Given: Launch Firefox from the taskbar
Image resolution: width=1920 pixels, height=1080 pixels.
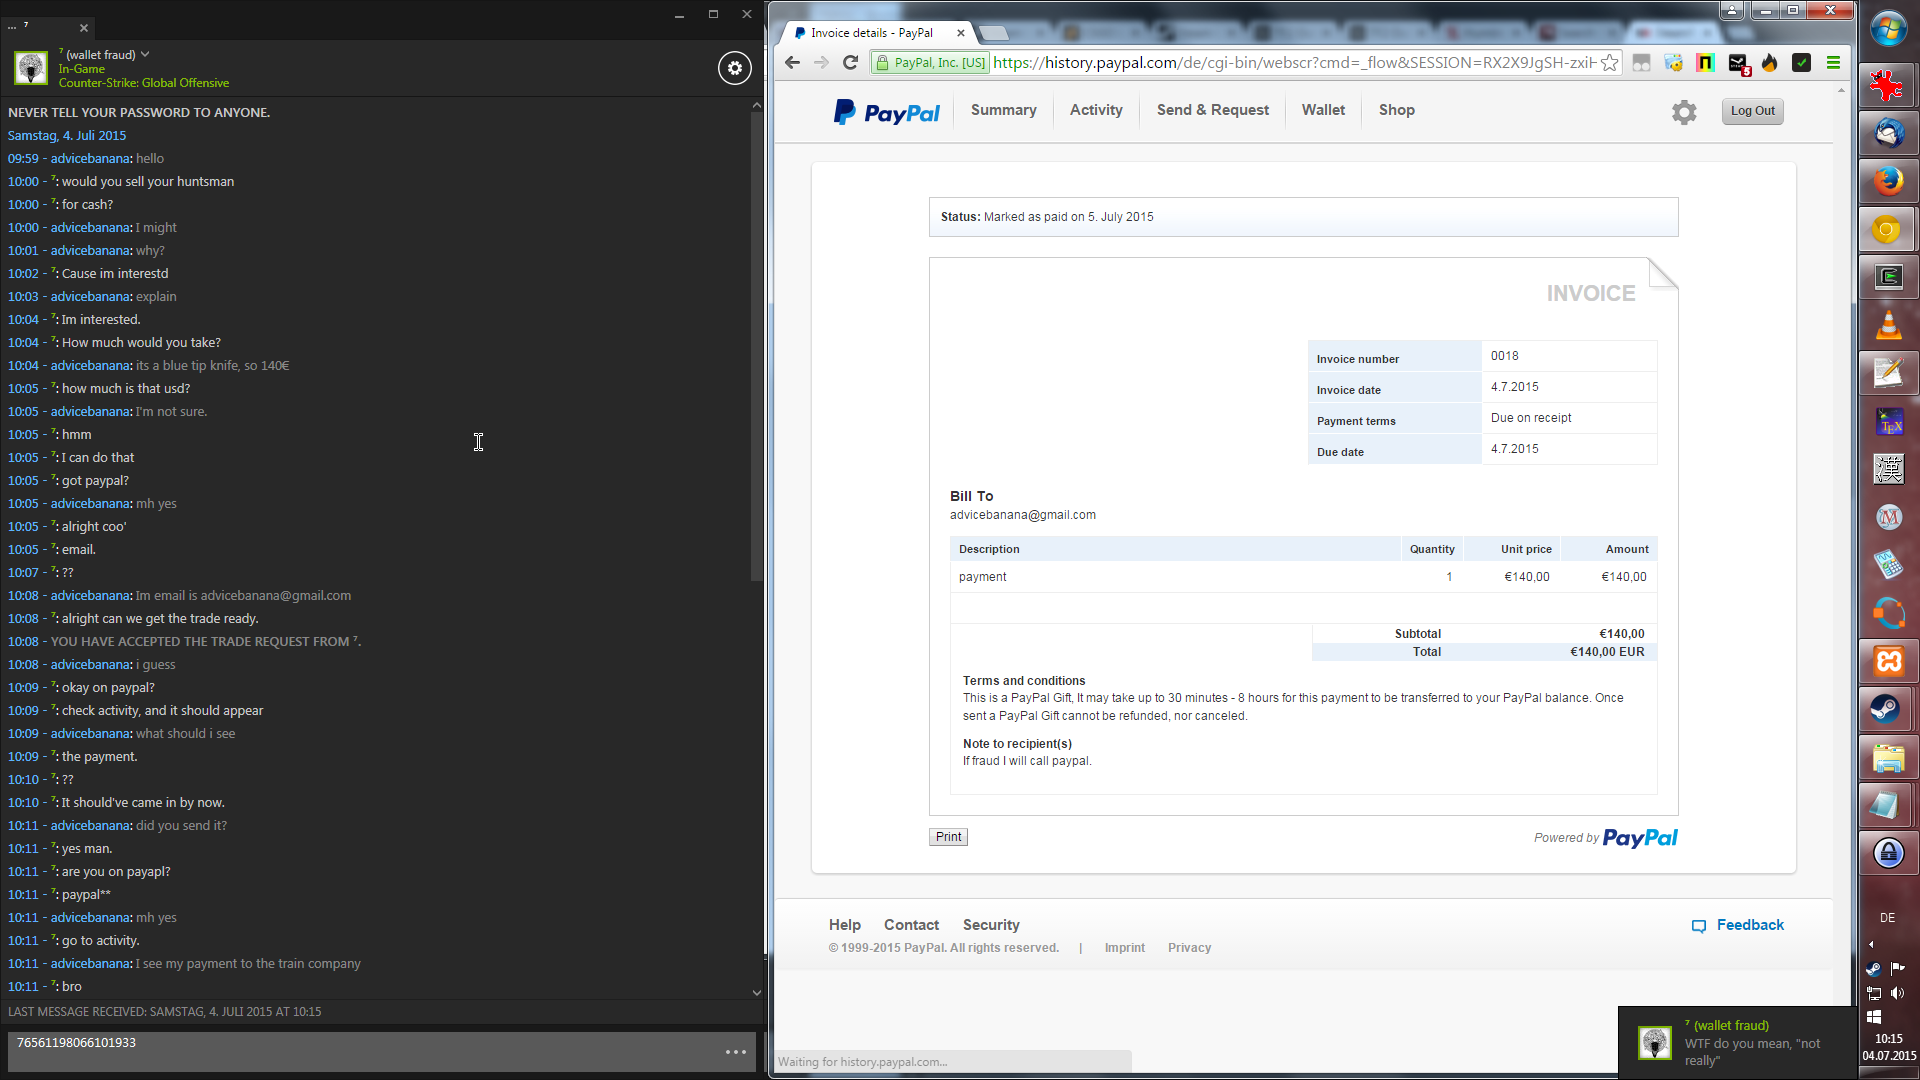Looking at the screenshot, I should coord(1888,181).
